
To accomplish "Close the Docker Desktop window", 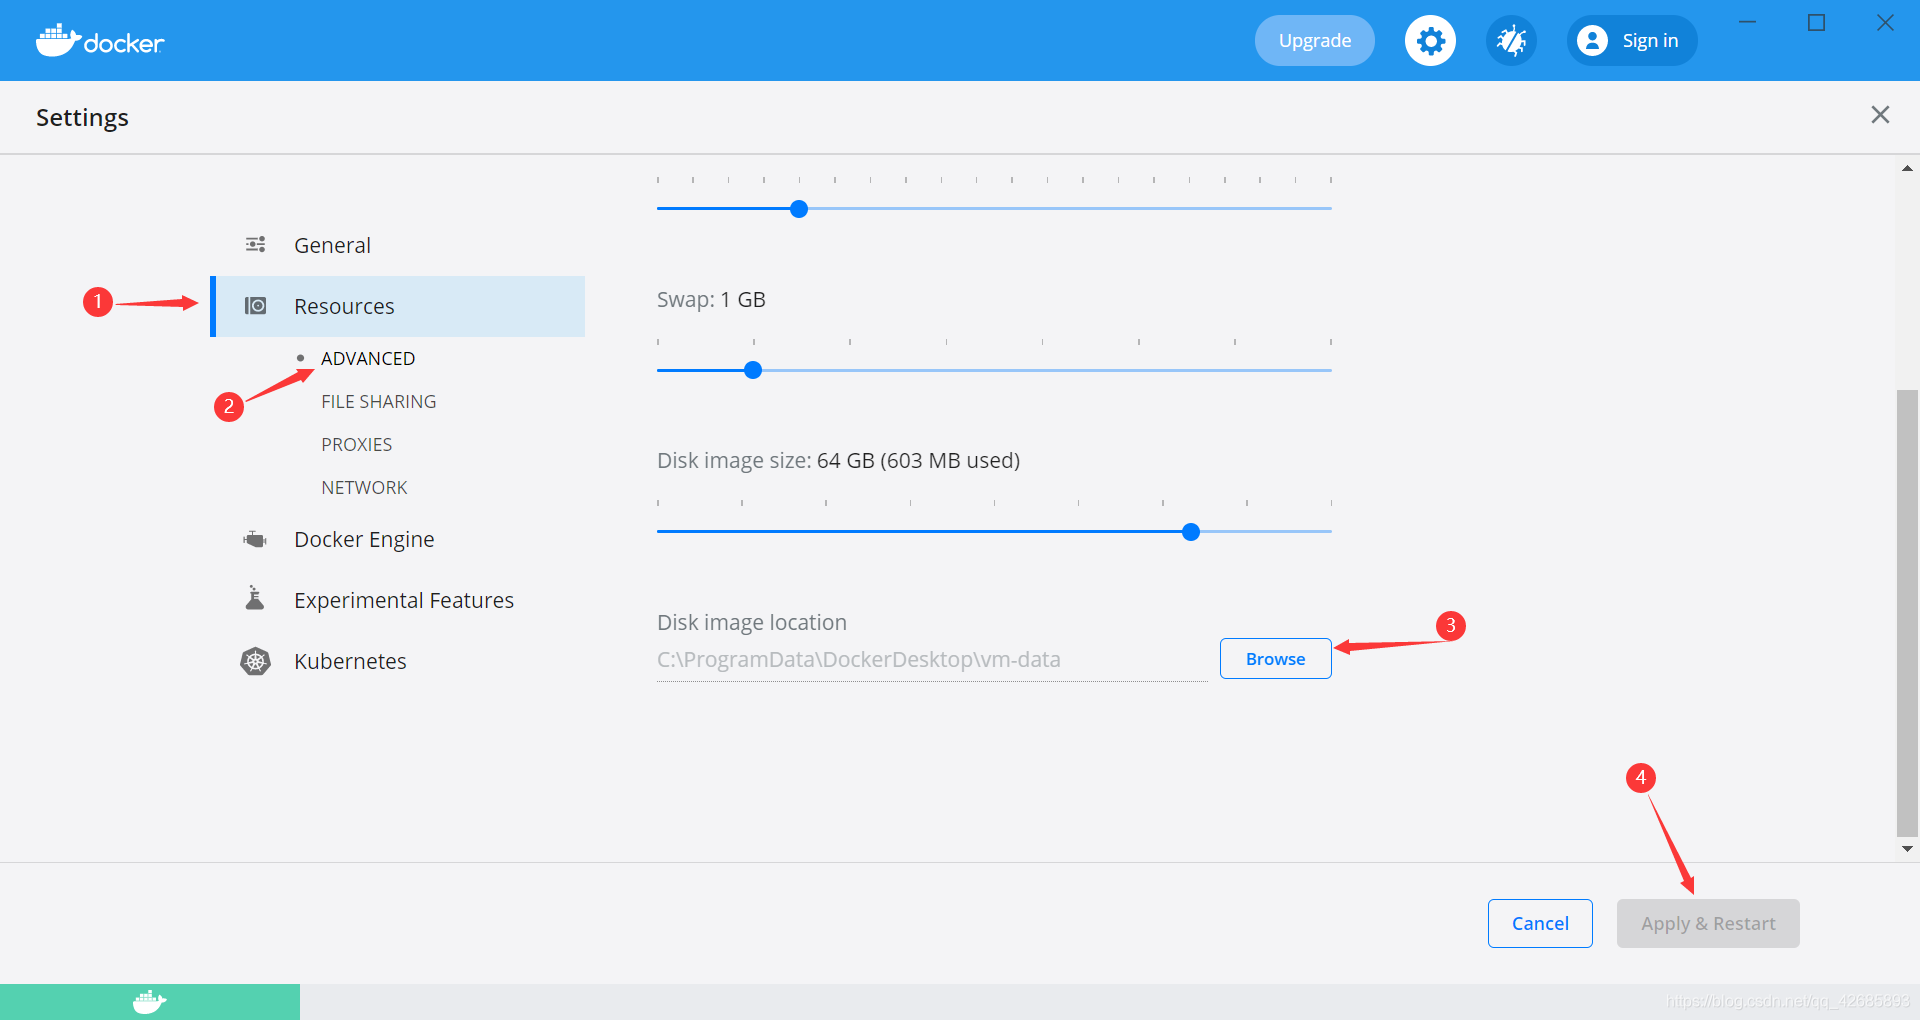I will [1885, 22].
